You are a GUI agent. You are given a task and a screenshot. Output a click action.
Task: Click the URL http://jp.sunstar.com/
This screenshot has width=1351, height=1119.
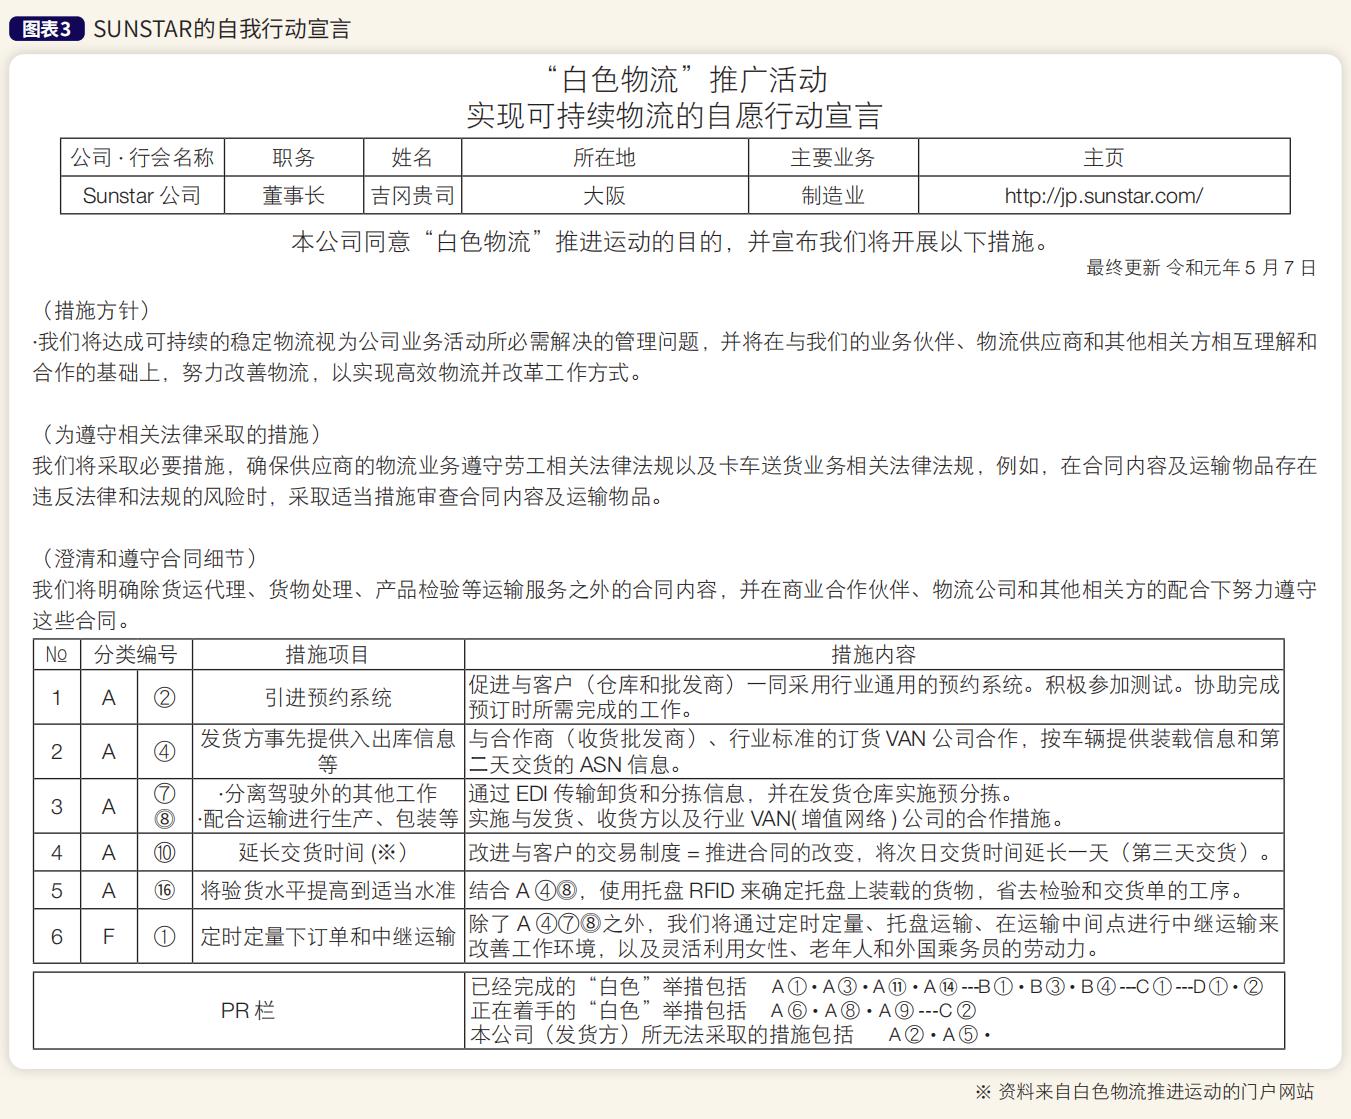[x=1103, y=196]
